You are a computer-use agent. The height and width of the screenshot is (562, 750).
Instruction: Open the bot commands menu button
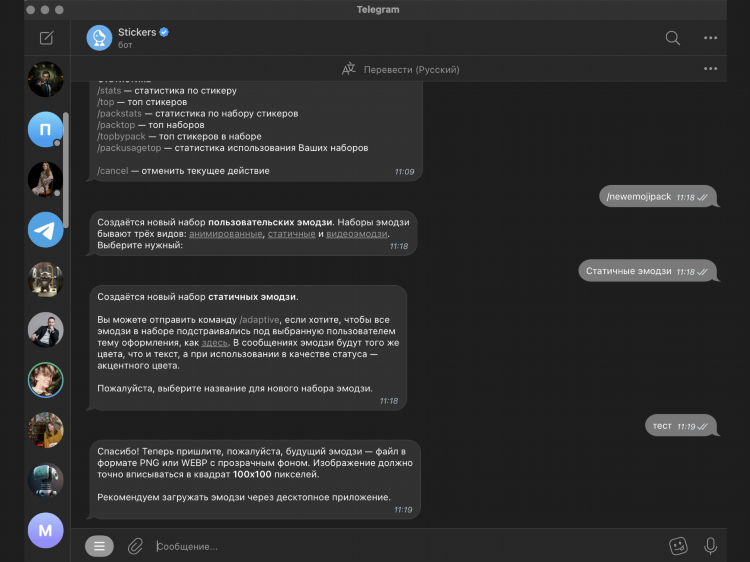coord(99,546)
